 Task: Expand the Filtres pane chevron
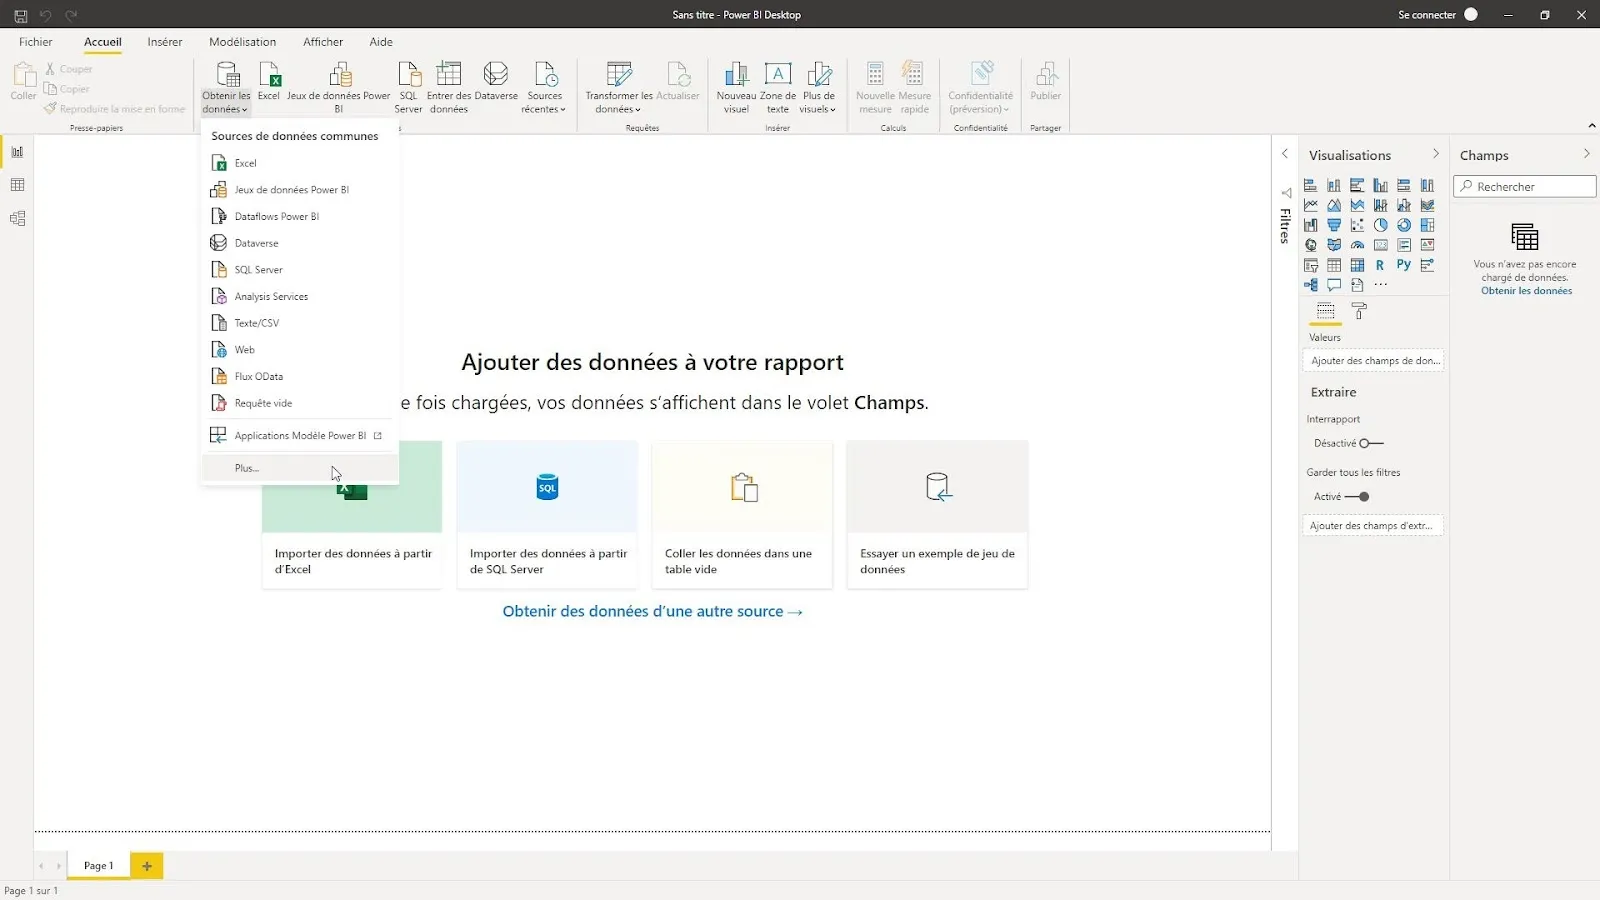click(1285, 154)
